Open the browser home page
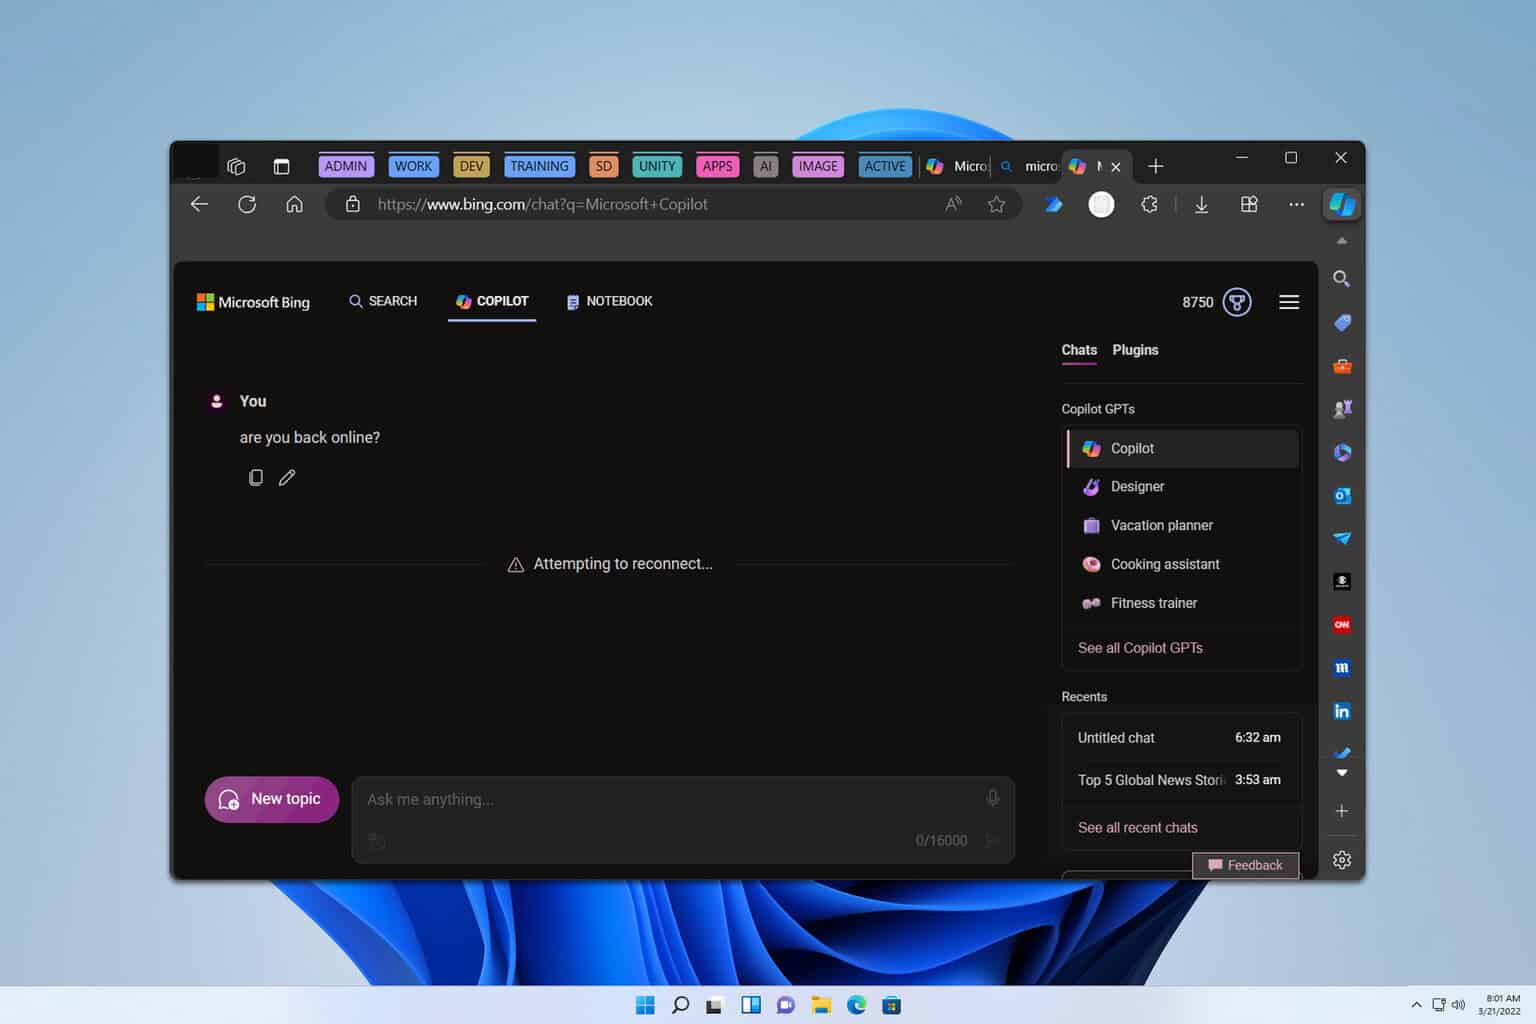Viewport: 1536px width, 1024px height. click(294, 204)
